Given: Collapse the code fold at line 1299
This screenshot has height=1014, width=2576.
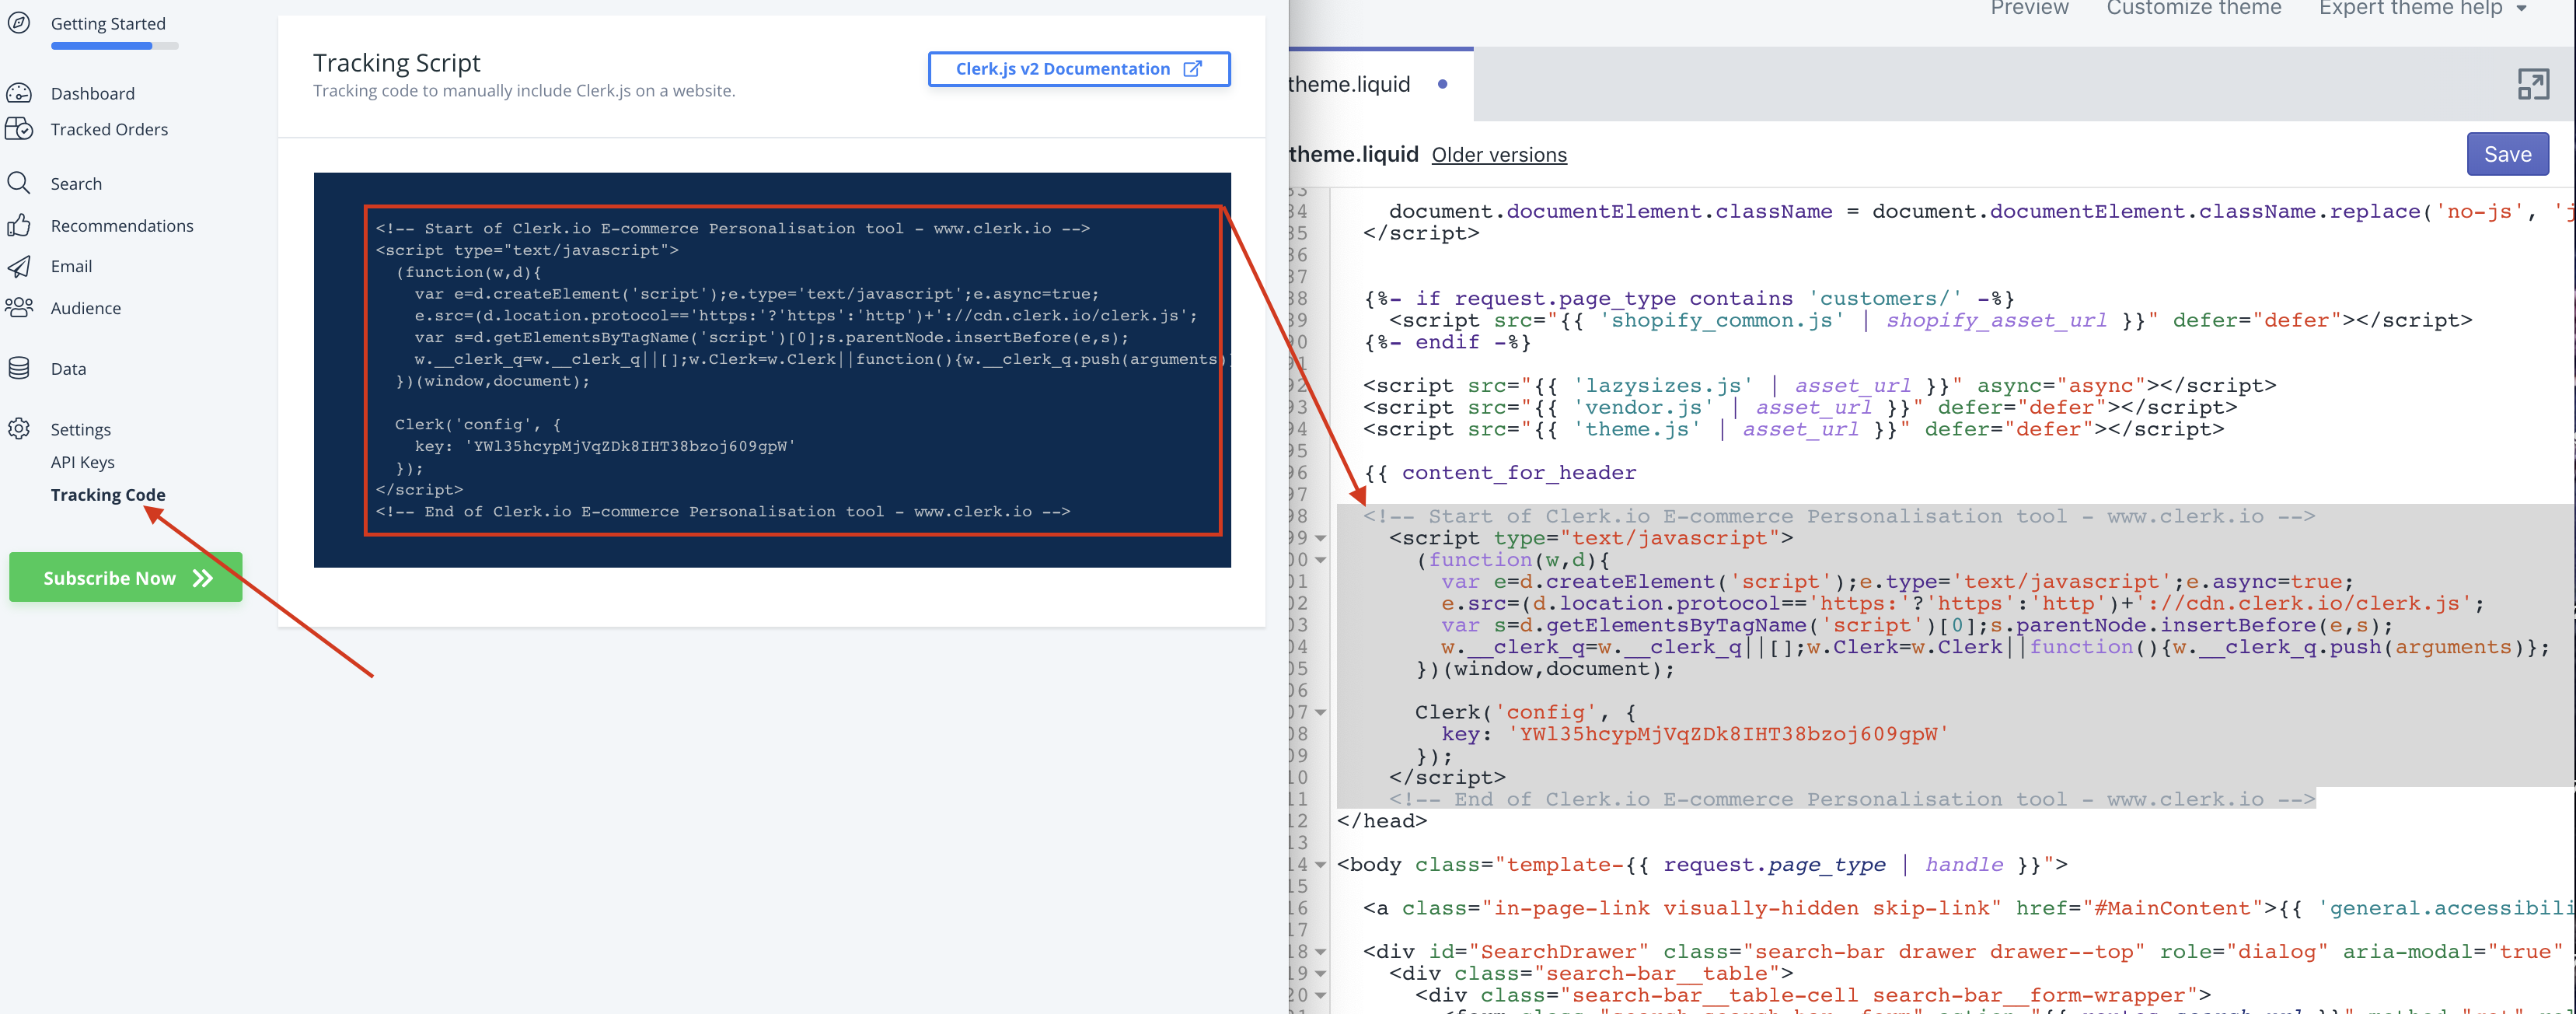Looking at the screenshot, I should [1322, 537].
